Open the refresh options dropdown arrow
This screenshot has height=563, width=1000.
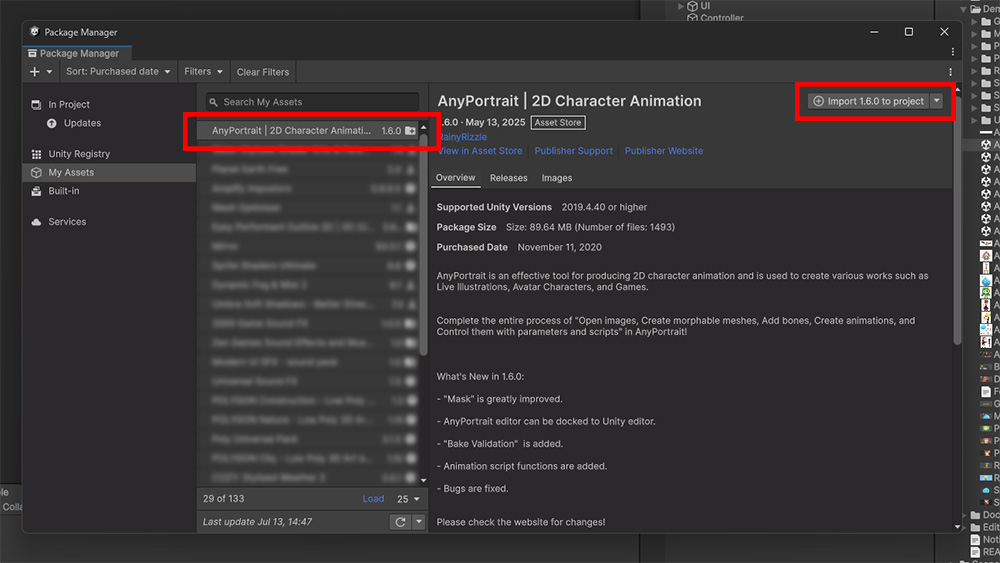419,522
